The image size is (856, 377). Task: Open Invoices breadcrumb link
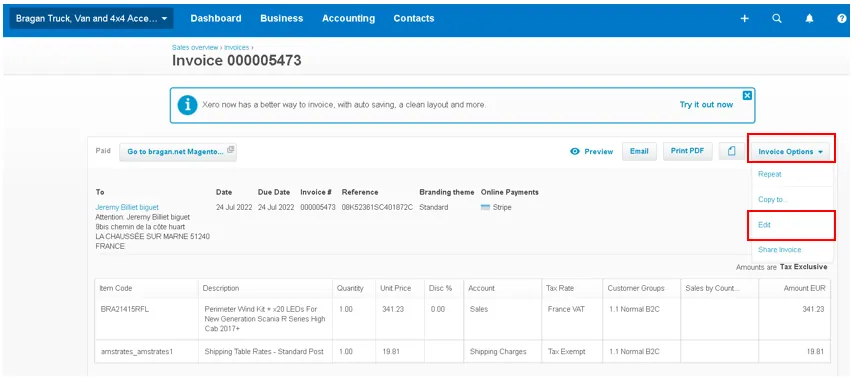click(x=236, y=47)
